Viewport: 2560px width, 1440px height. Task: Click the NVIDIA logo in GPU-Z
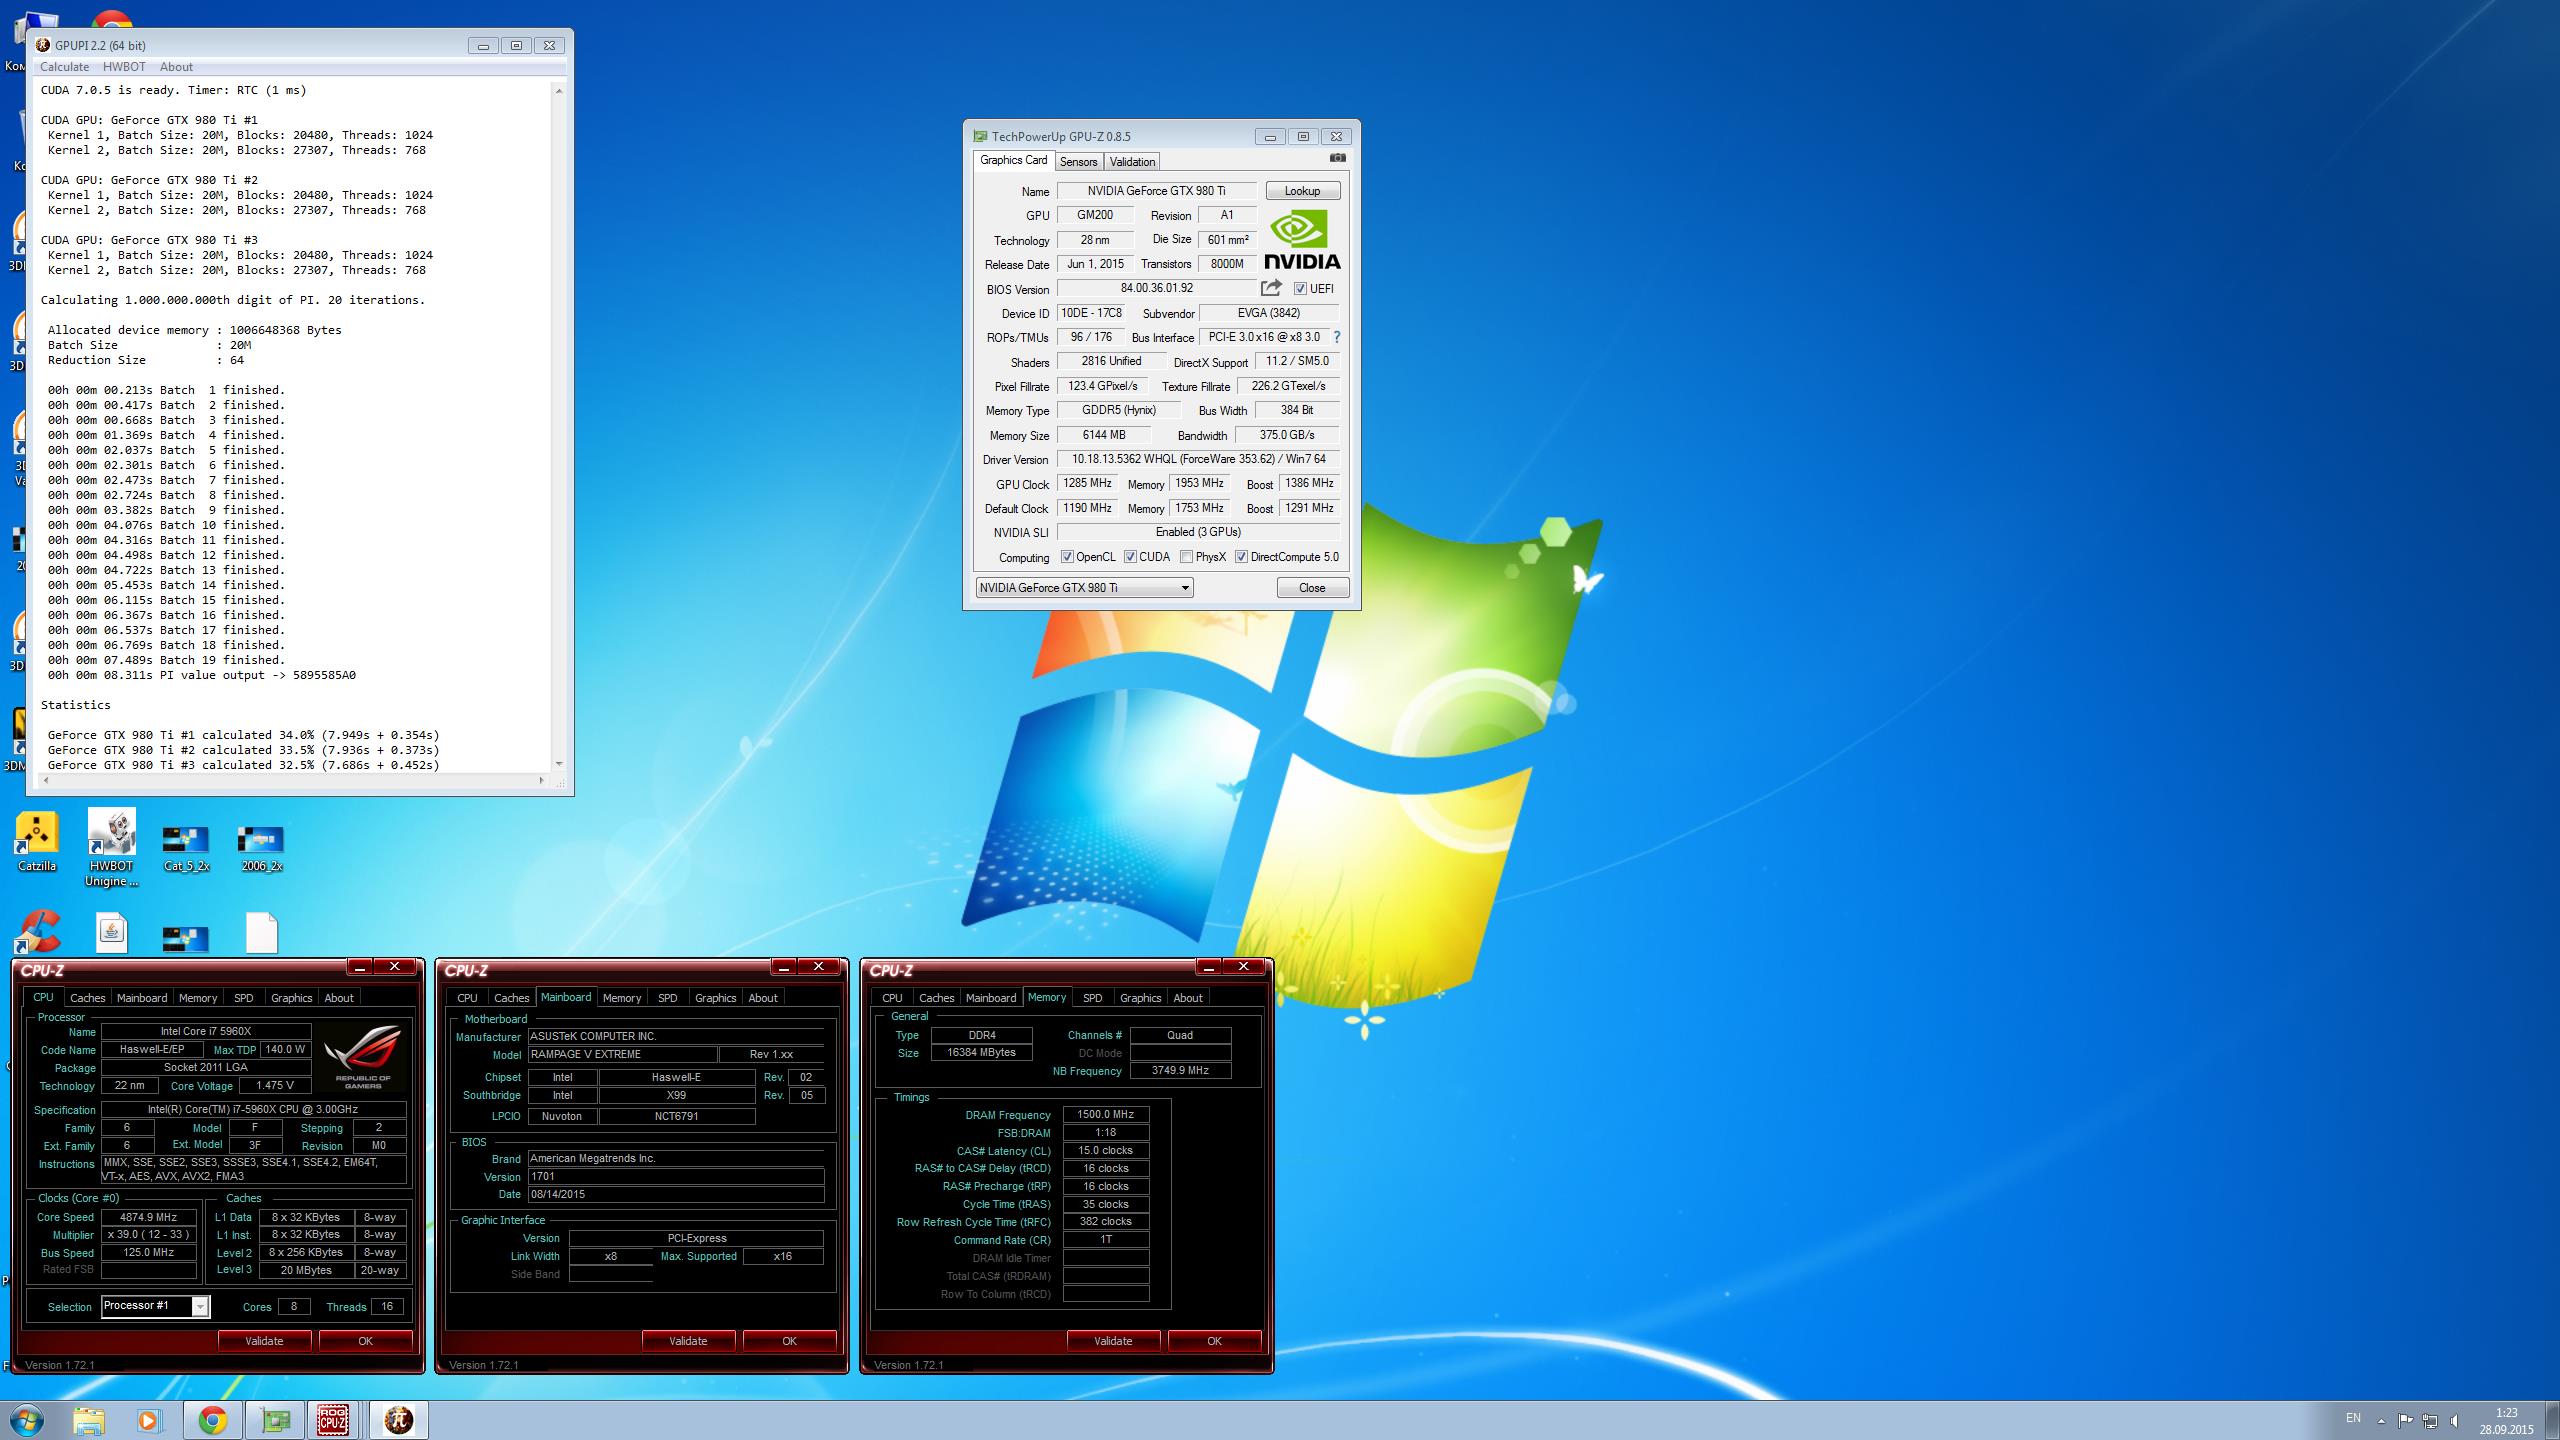[1302, 241]
